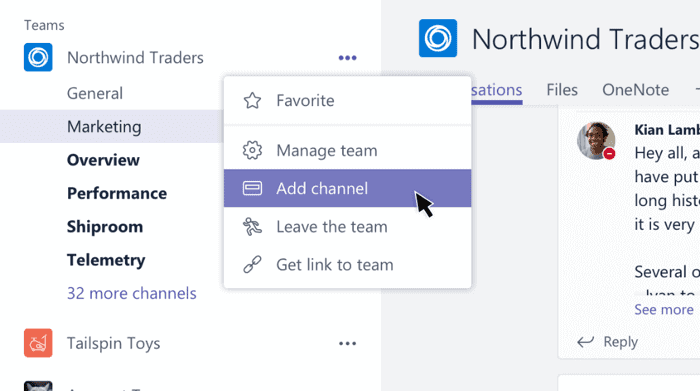Screen dimensions: 700x391
Task: Choose Favorite from the context menu
Action: pos(347,100)
